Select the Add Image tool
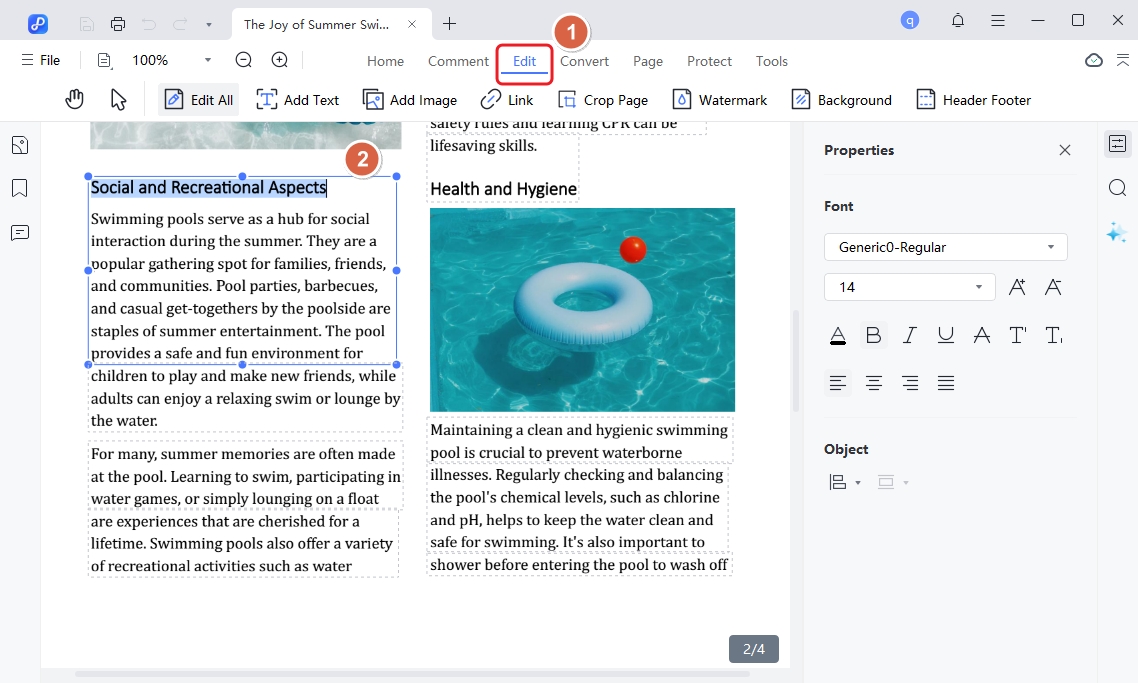Viewport: 1138px width, 683px height. click(x=410, y=99)
